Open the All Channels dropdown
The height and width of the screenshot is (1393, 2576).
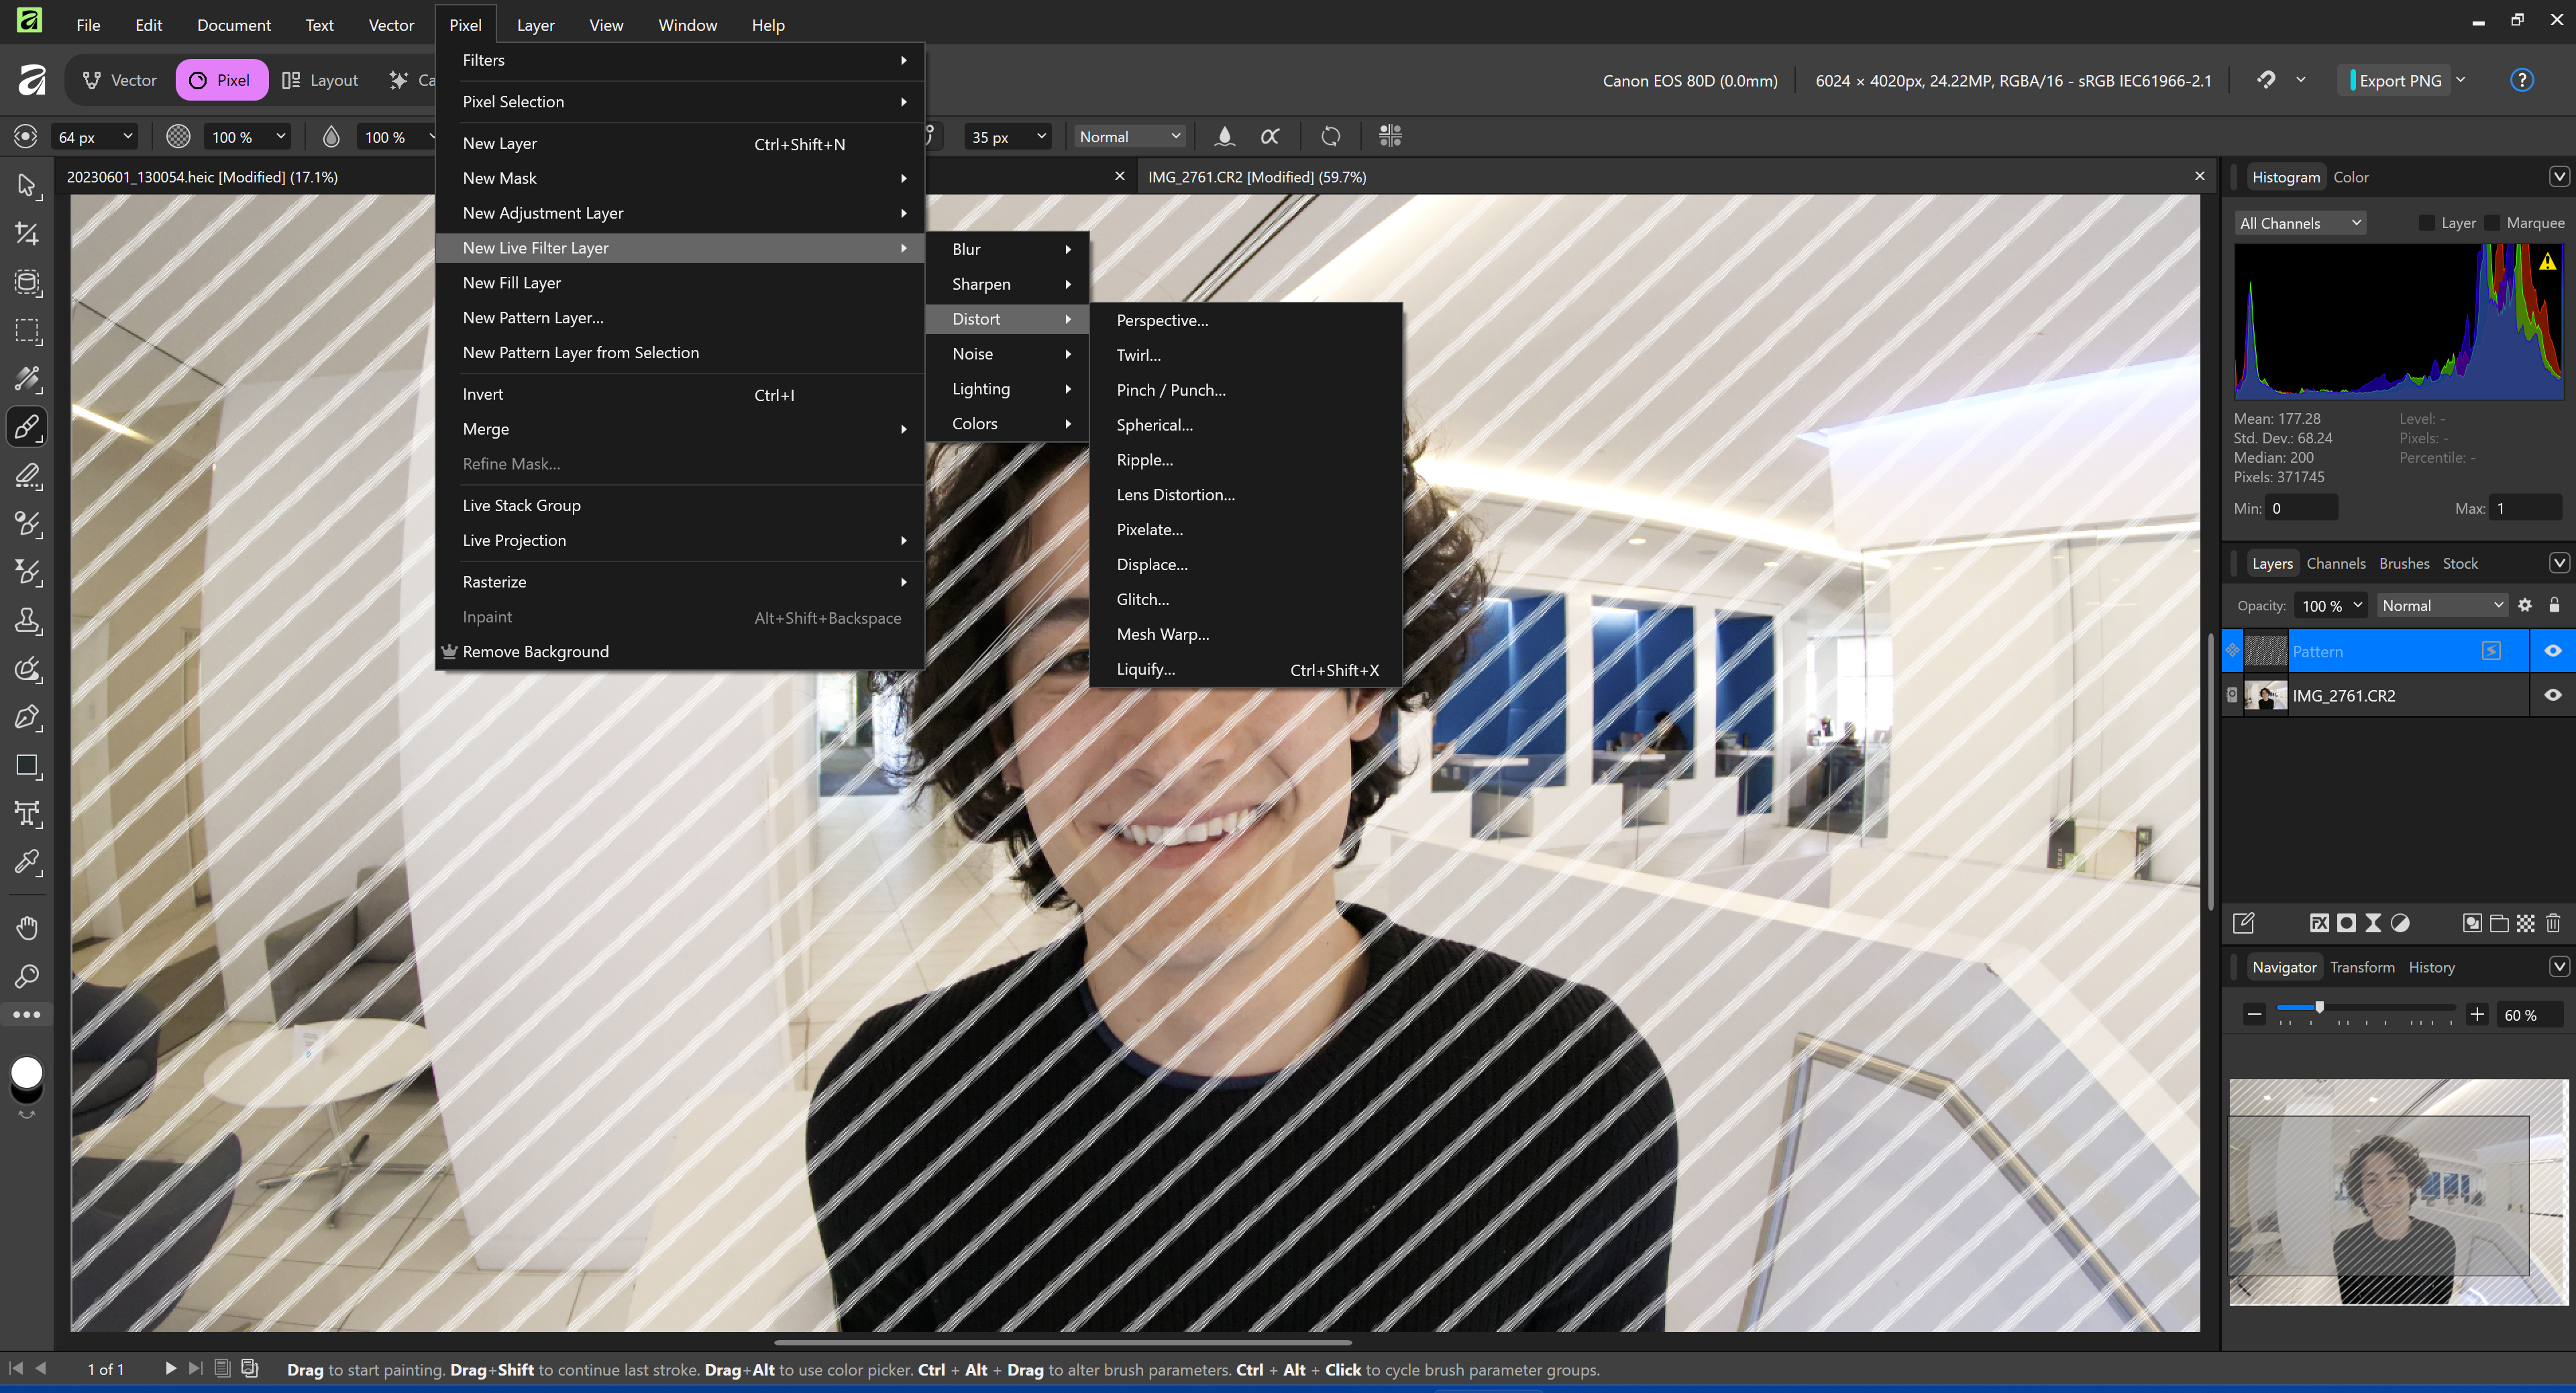coord(2300,222)
